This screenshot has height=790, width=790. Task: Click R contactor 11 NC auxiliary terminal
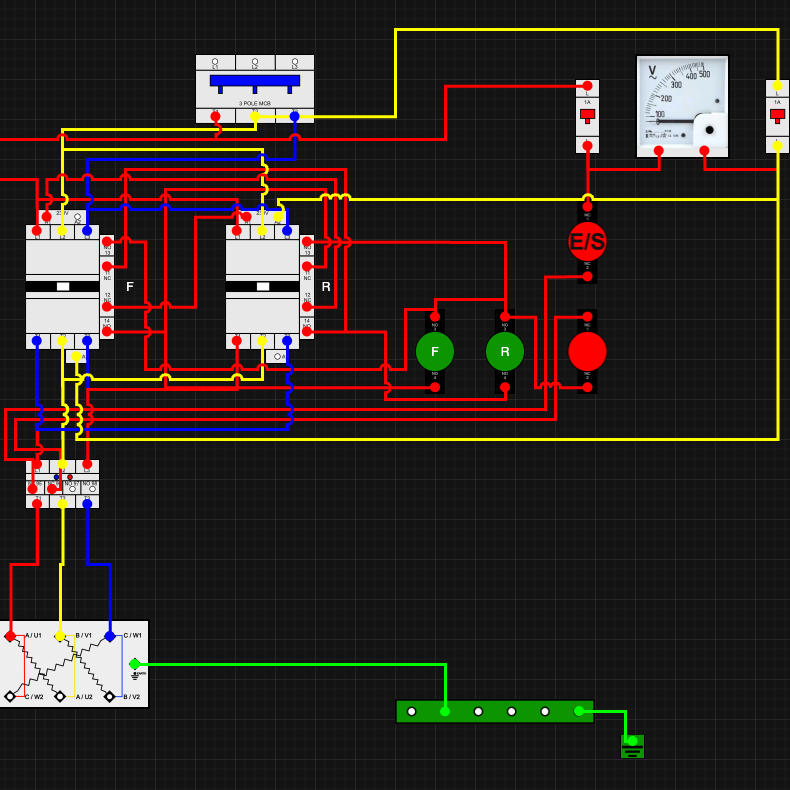tap(307, 267)
